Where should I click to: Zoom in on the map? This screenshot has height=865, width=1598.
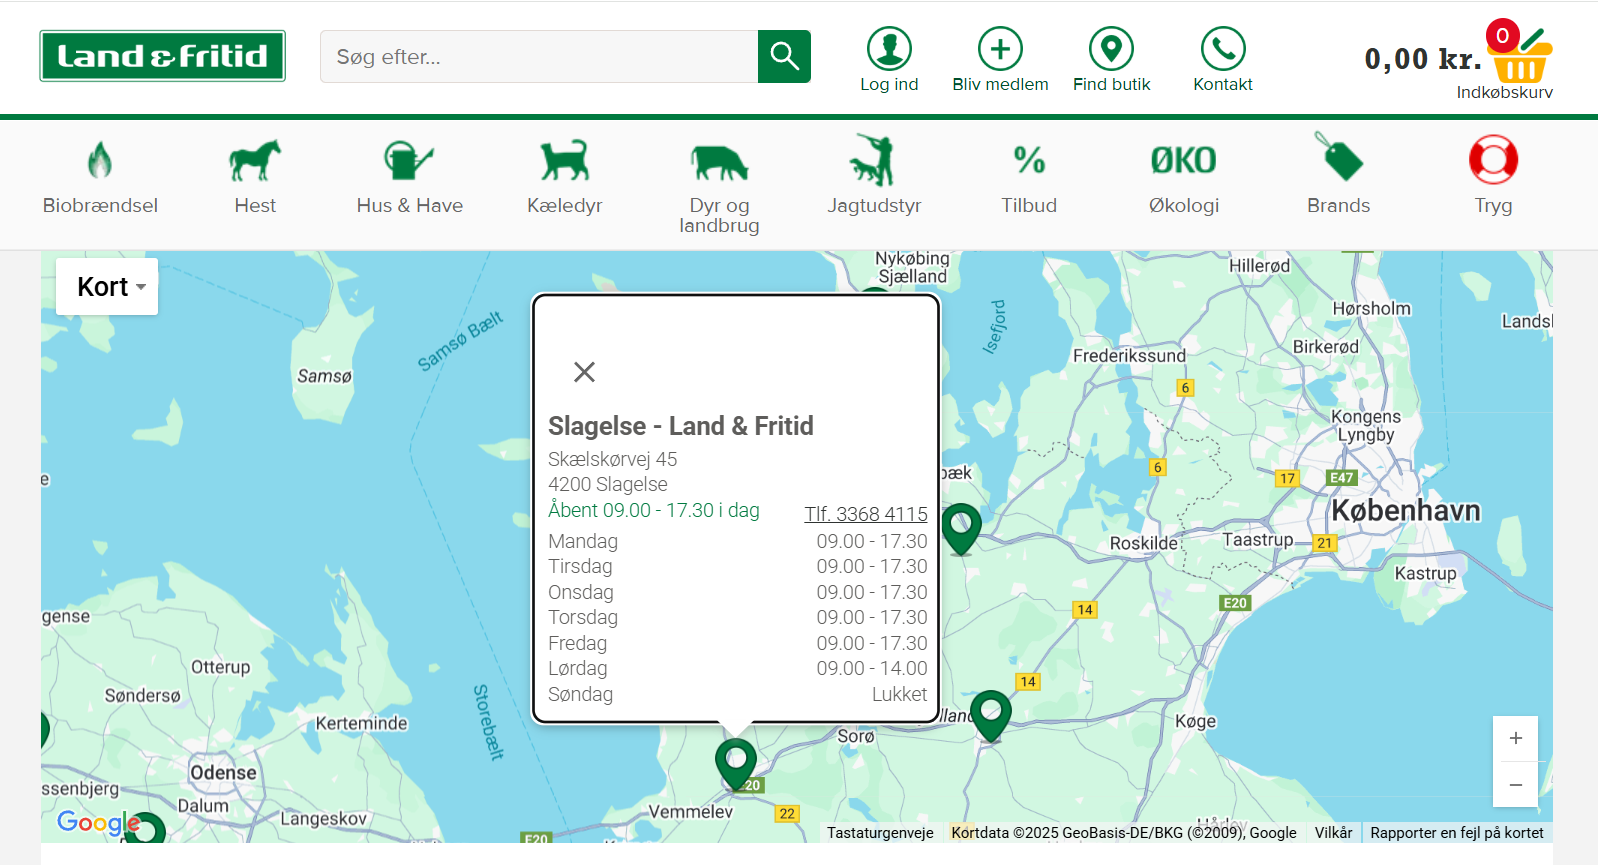(1516, 738)
